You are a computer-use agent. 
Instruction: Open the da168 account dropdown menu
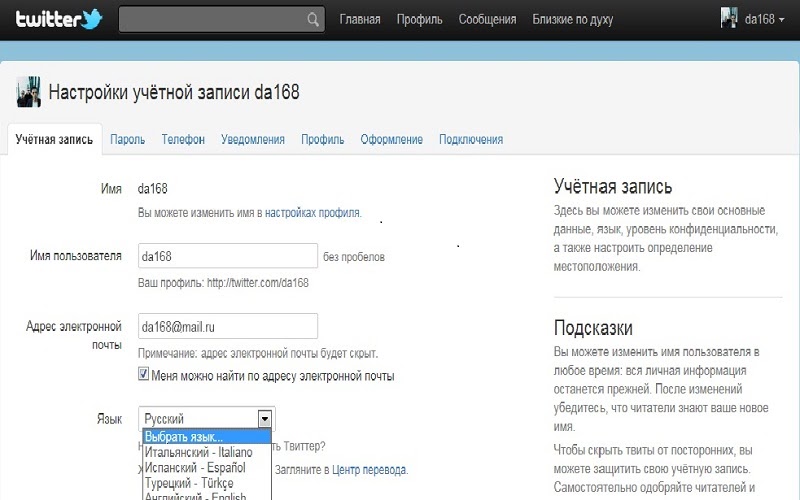pyautogui.click(x=764, y=19)
